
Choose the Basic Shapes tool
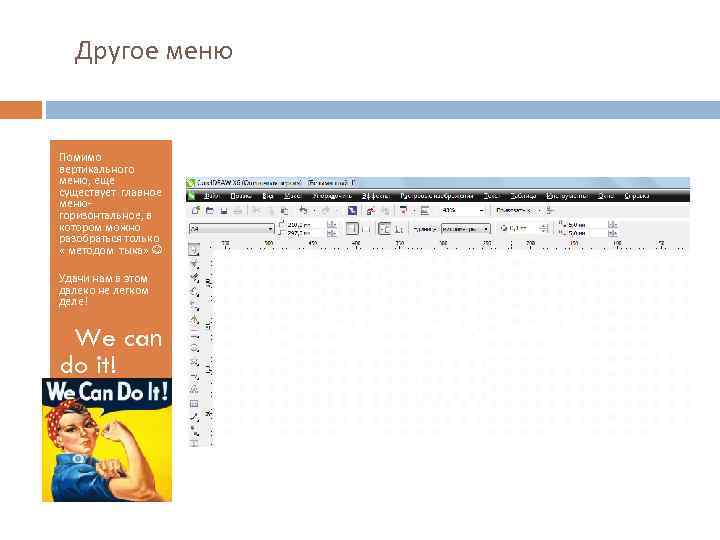coord(194,376)
